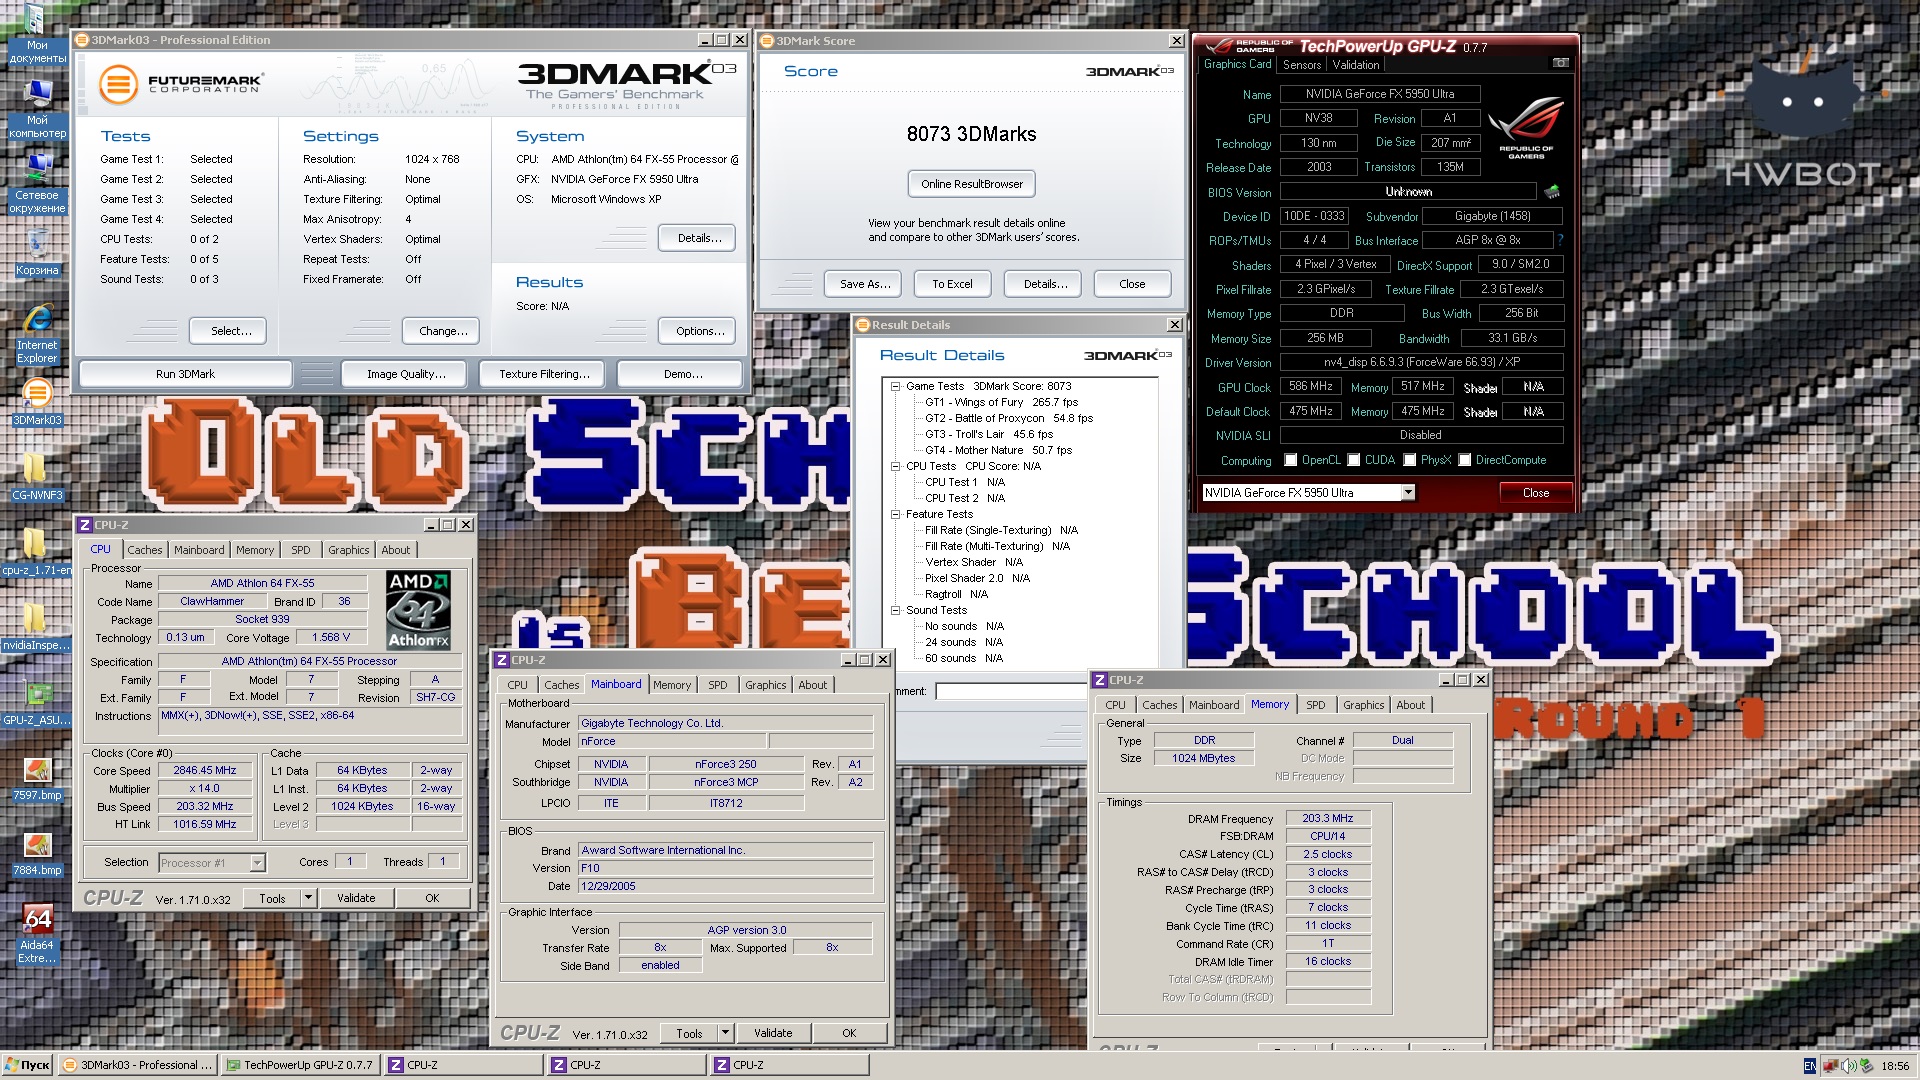Click the comment input field in Result Details

(1010, 691)
